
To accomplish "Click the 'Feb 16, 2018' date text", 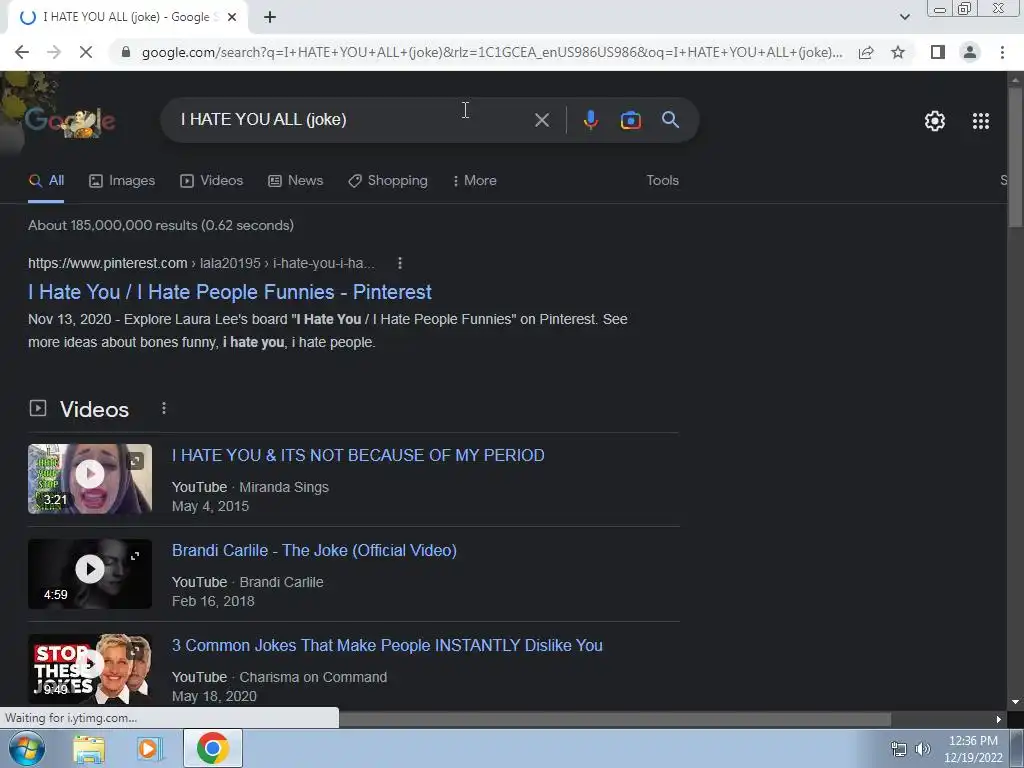I will tap(213, 601).
